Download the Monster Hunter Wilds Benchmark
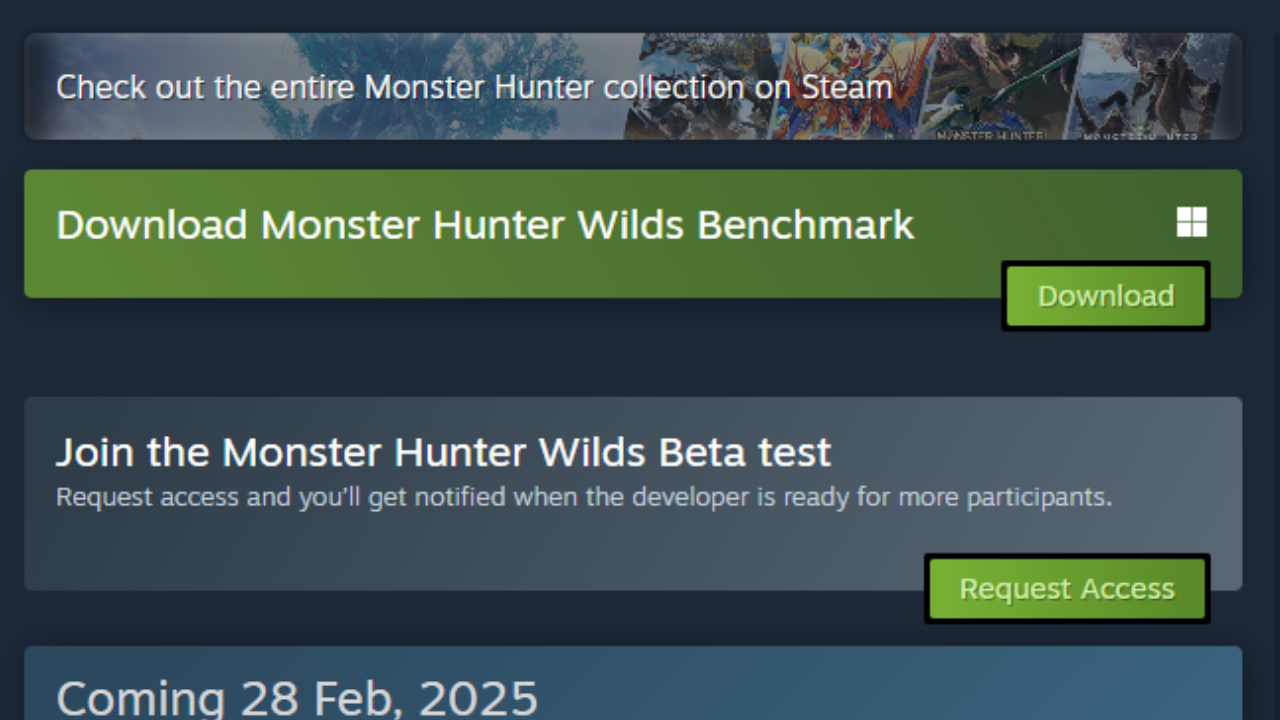This screenshot has height=720, width=1280. click(1105, 295)
